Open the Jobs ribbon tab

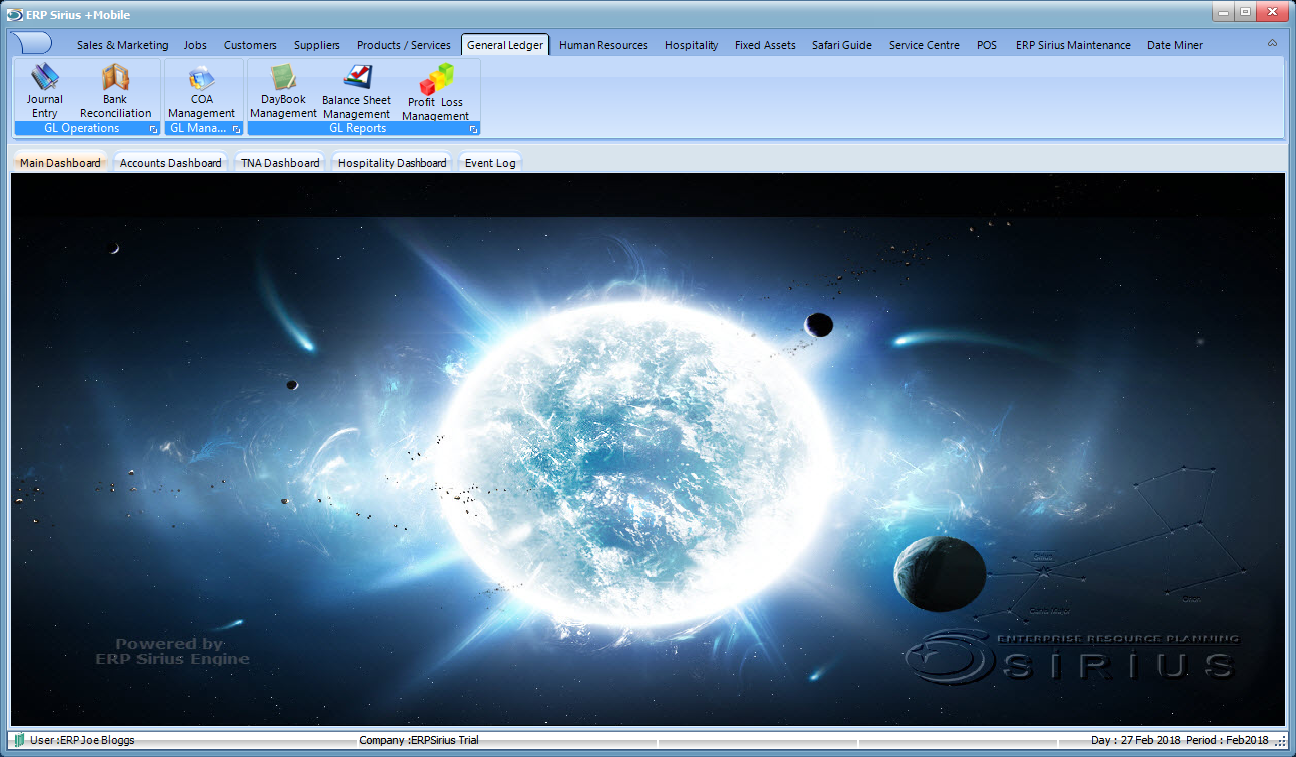click(x=195, y=45)
